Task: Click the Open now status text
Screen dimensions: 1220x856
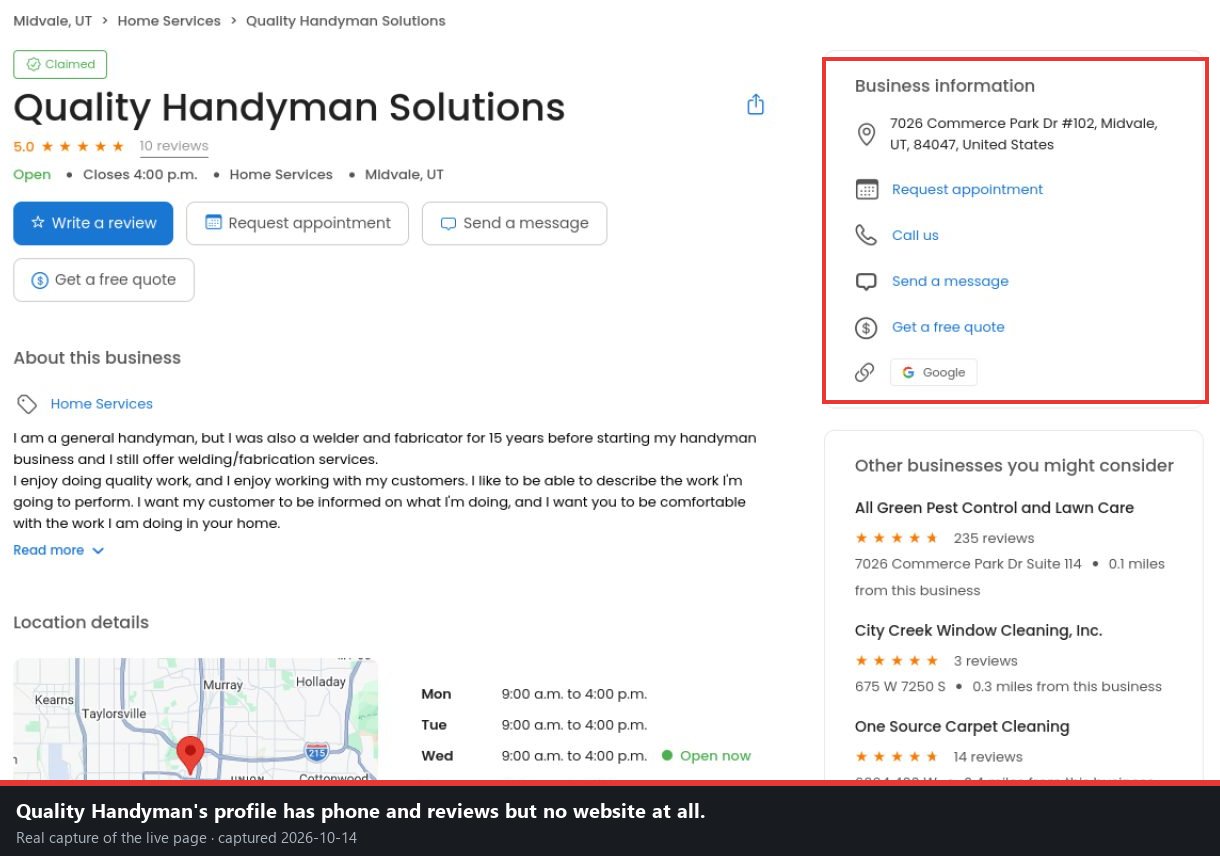Action: [715, 756]
